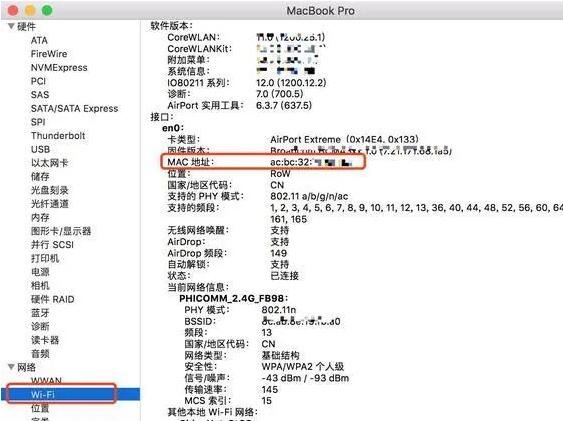Click PHICOMM_2.4G_FB98 network heading

click(x=233, y=298)
